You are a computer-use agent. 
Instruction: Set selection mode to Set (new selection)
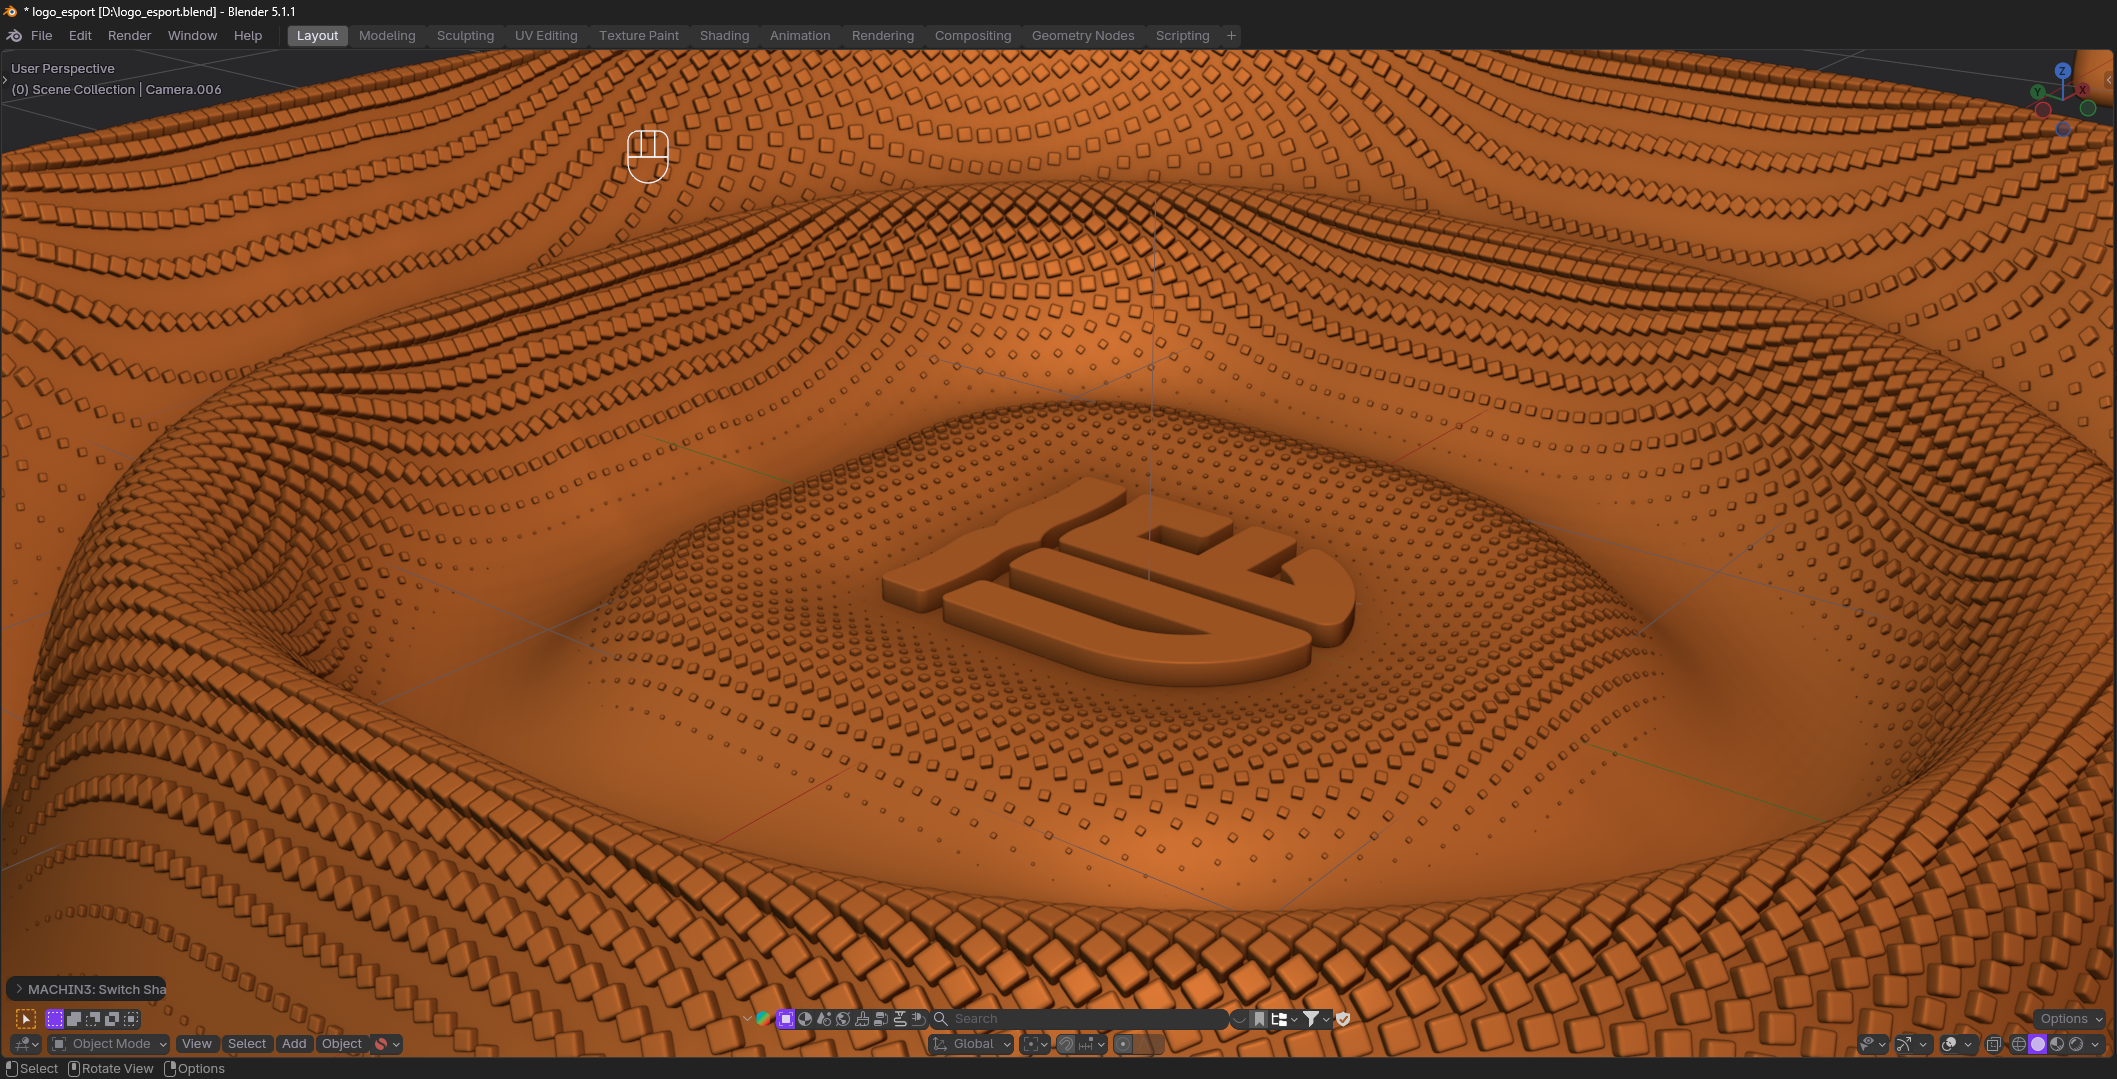tap(55, 1019)
